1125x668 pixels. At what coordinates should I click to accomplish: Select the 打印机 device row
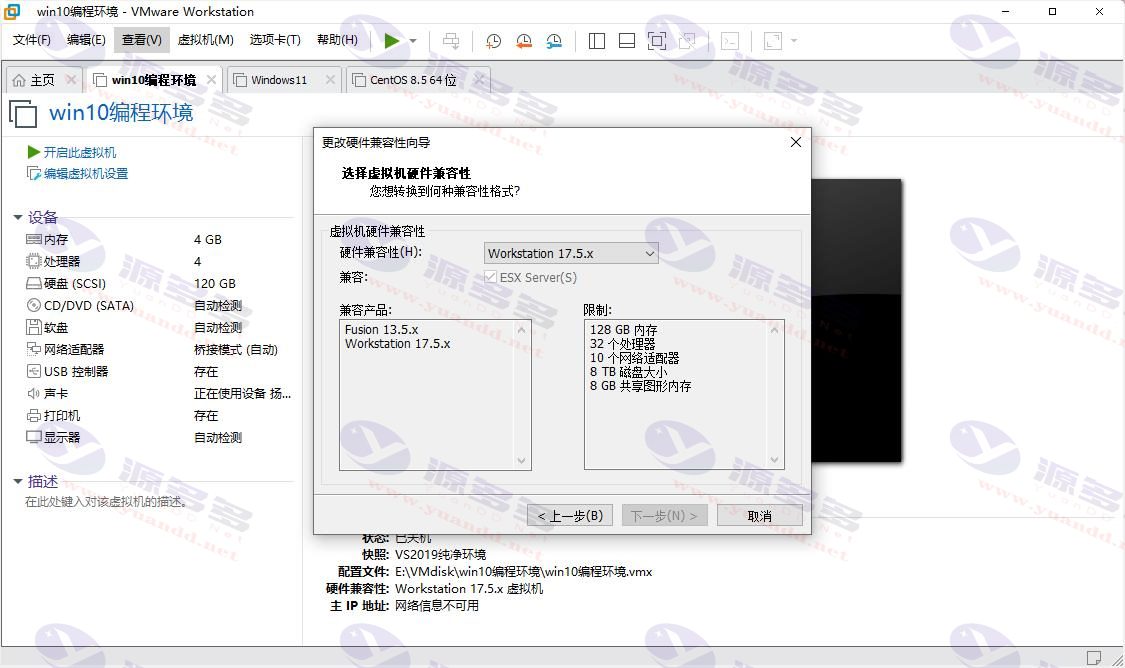pyautogui.click(x=159, y=415)
